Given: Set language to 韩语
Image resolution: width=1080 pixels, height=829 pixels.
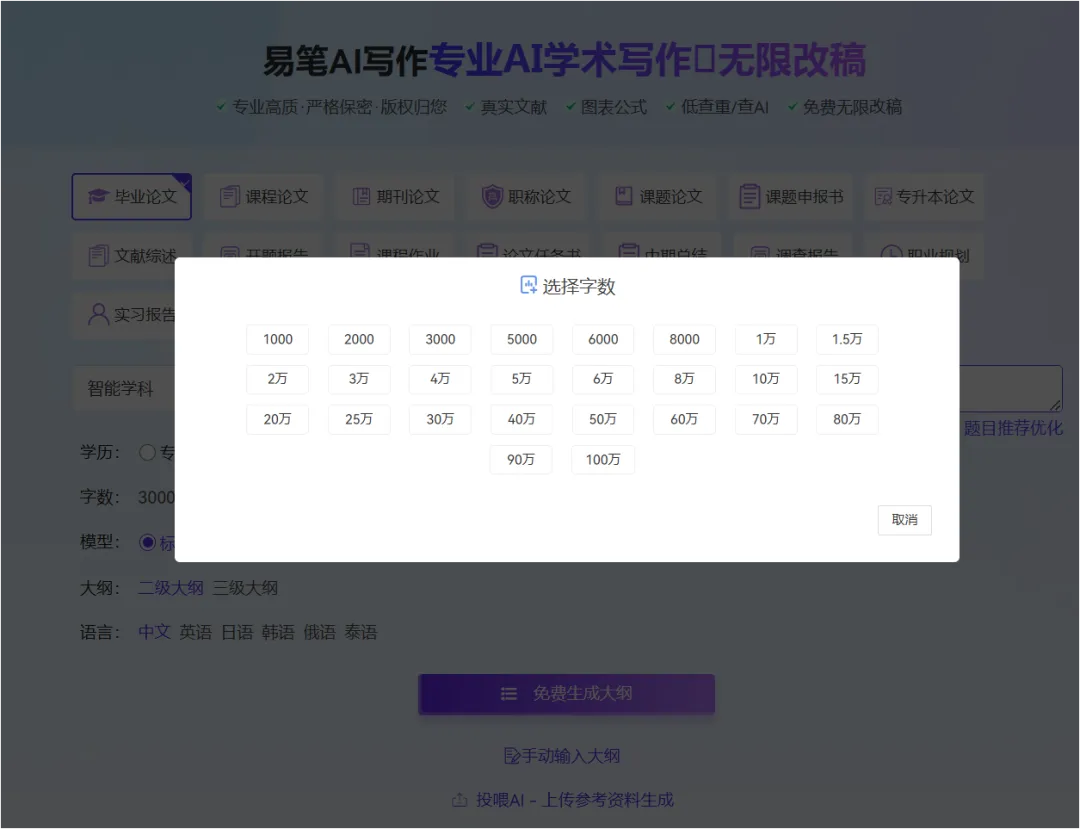Looking at the screenshot, I should coord(278,632).
